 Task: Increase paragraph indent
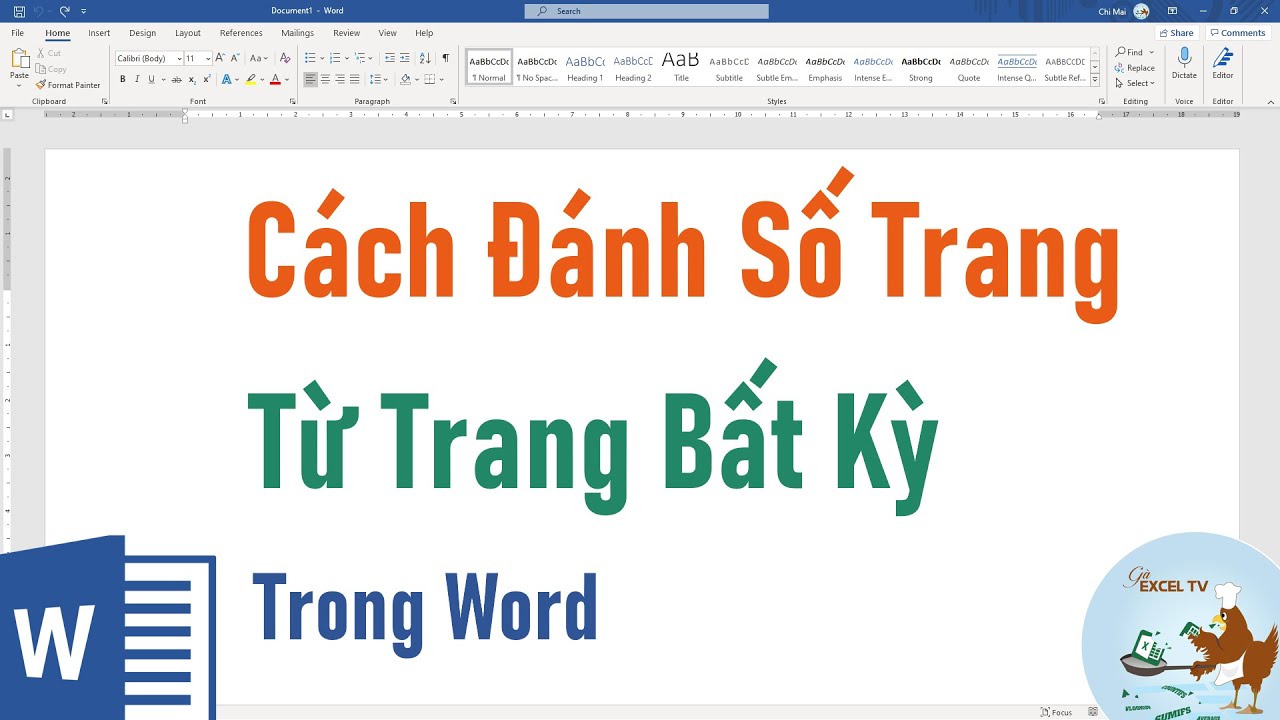tap(405, 59)
